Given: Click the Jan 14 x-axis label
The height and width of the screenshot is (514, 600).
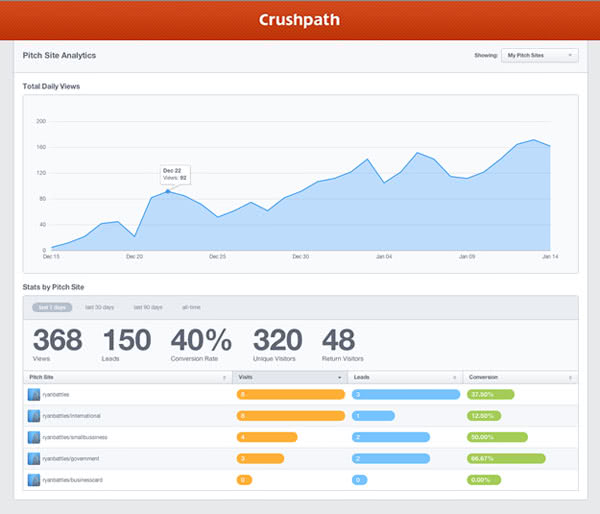Looking at the screenshot, I should click(550, 256).
